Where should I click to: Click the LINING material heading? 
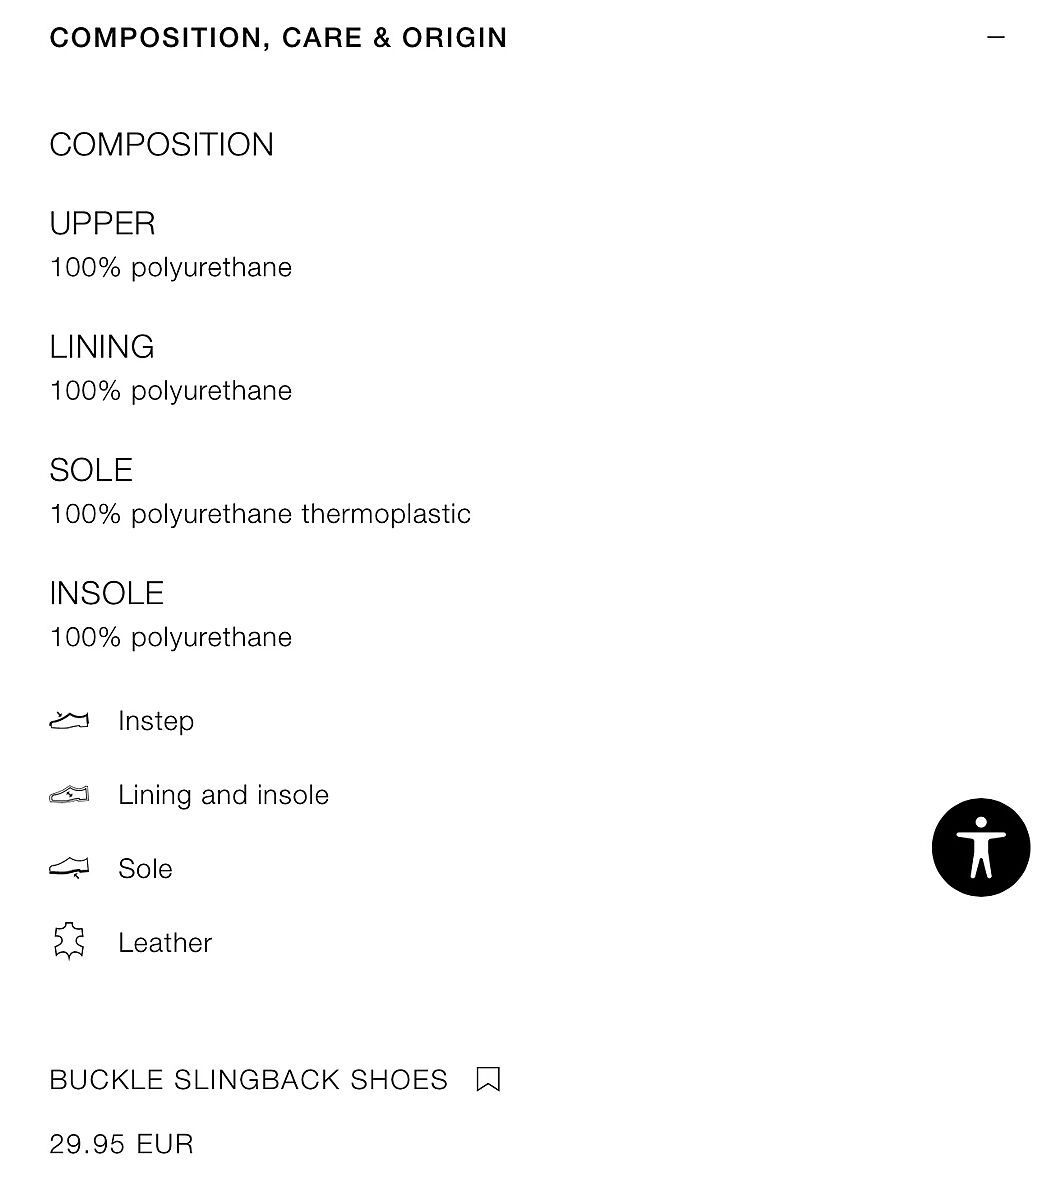click(101, 347)
